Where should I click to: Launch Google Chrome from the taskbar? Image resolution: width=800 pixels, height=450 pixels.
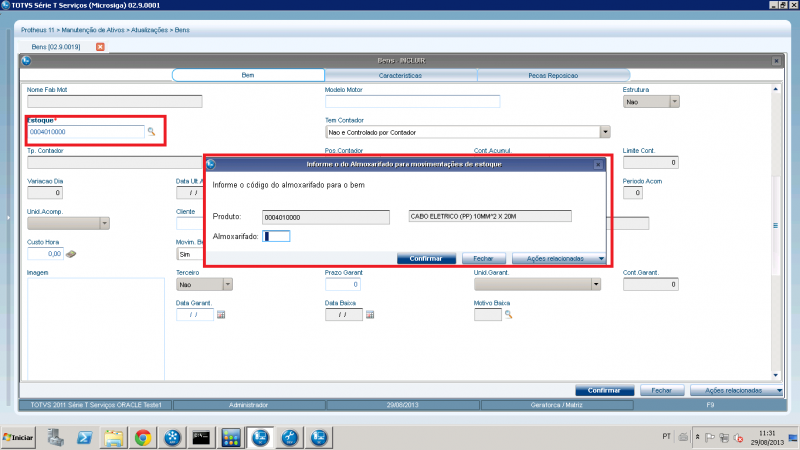(x=143, y=437)
